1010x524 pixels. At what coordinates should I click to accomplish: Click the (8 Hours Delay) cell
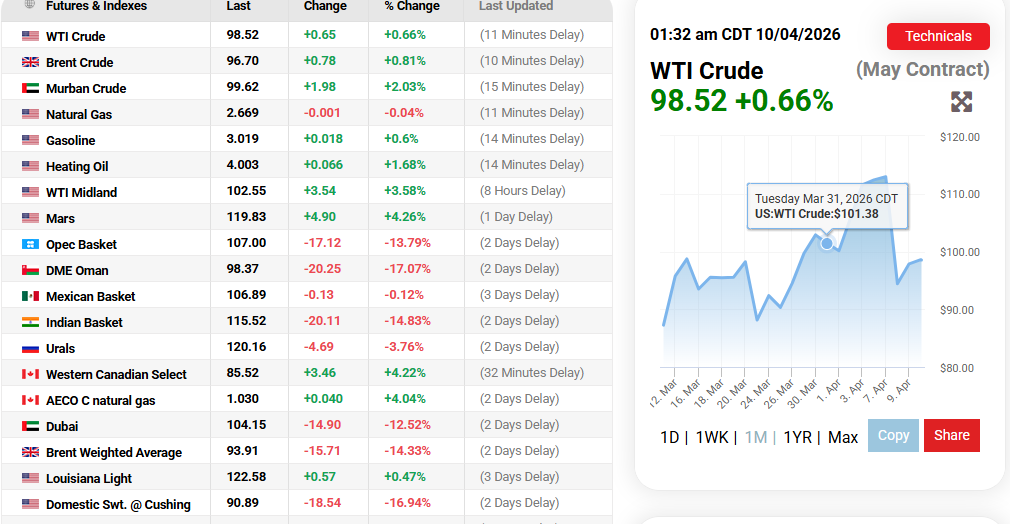tap(522, 191)
